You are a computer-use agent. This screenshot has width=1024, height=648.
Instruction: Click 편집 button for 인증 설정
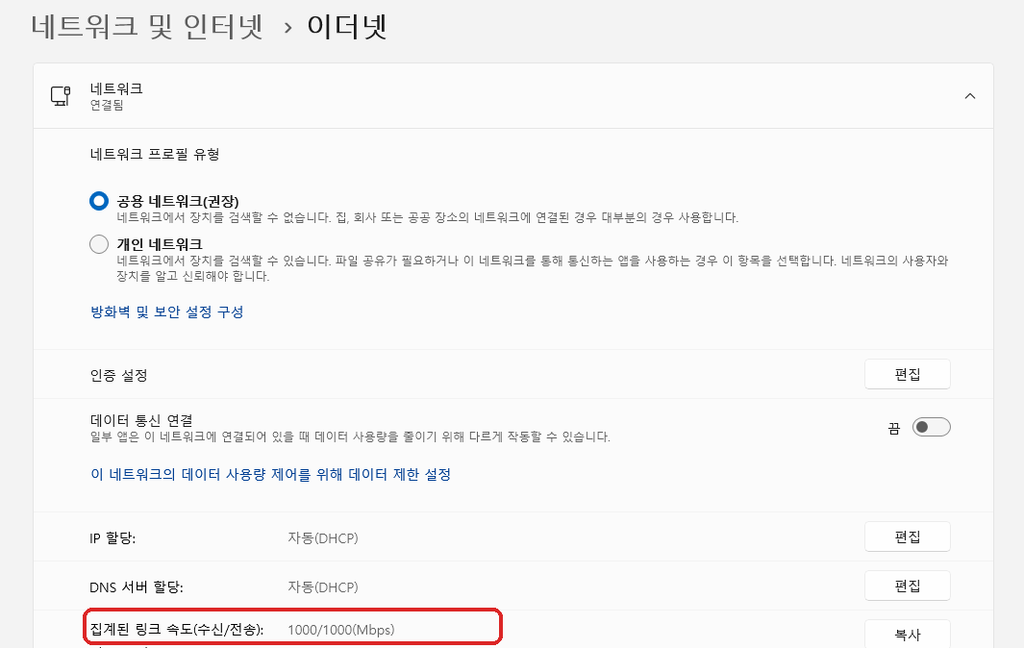[x=907, y=374]
